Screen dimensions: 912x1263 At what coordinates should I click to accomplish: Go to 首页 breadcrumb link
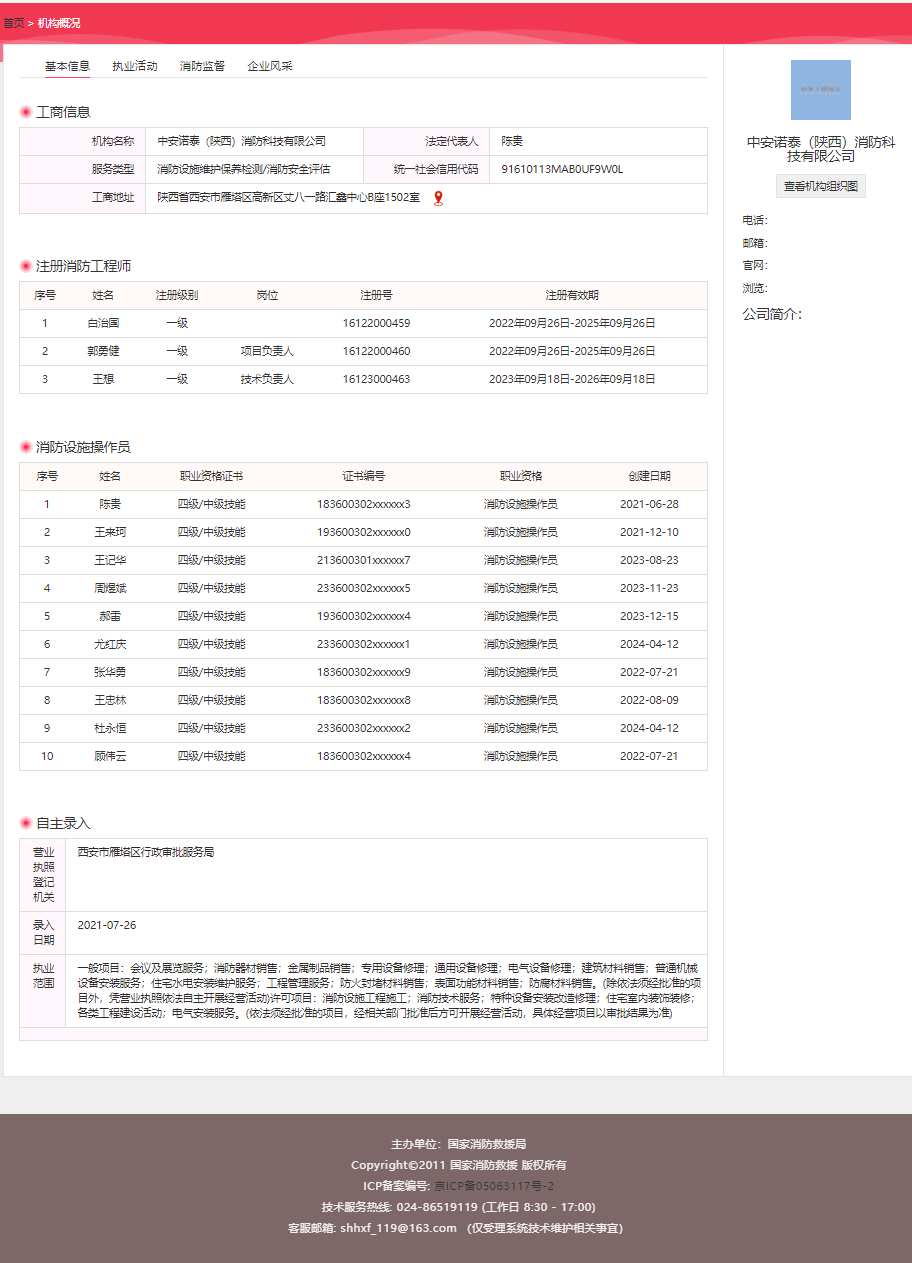pos(13,23)
